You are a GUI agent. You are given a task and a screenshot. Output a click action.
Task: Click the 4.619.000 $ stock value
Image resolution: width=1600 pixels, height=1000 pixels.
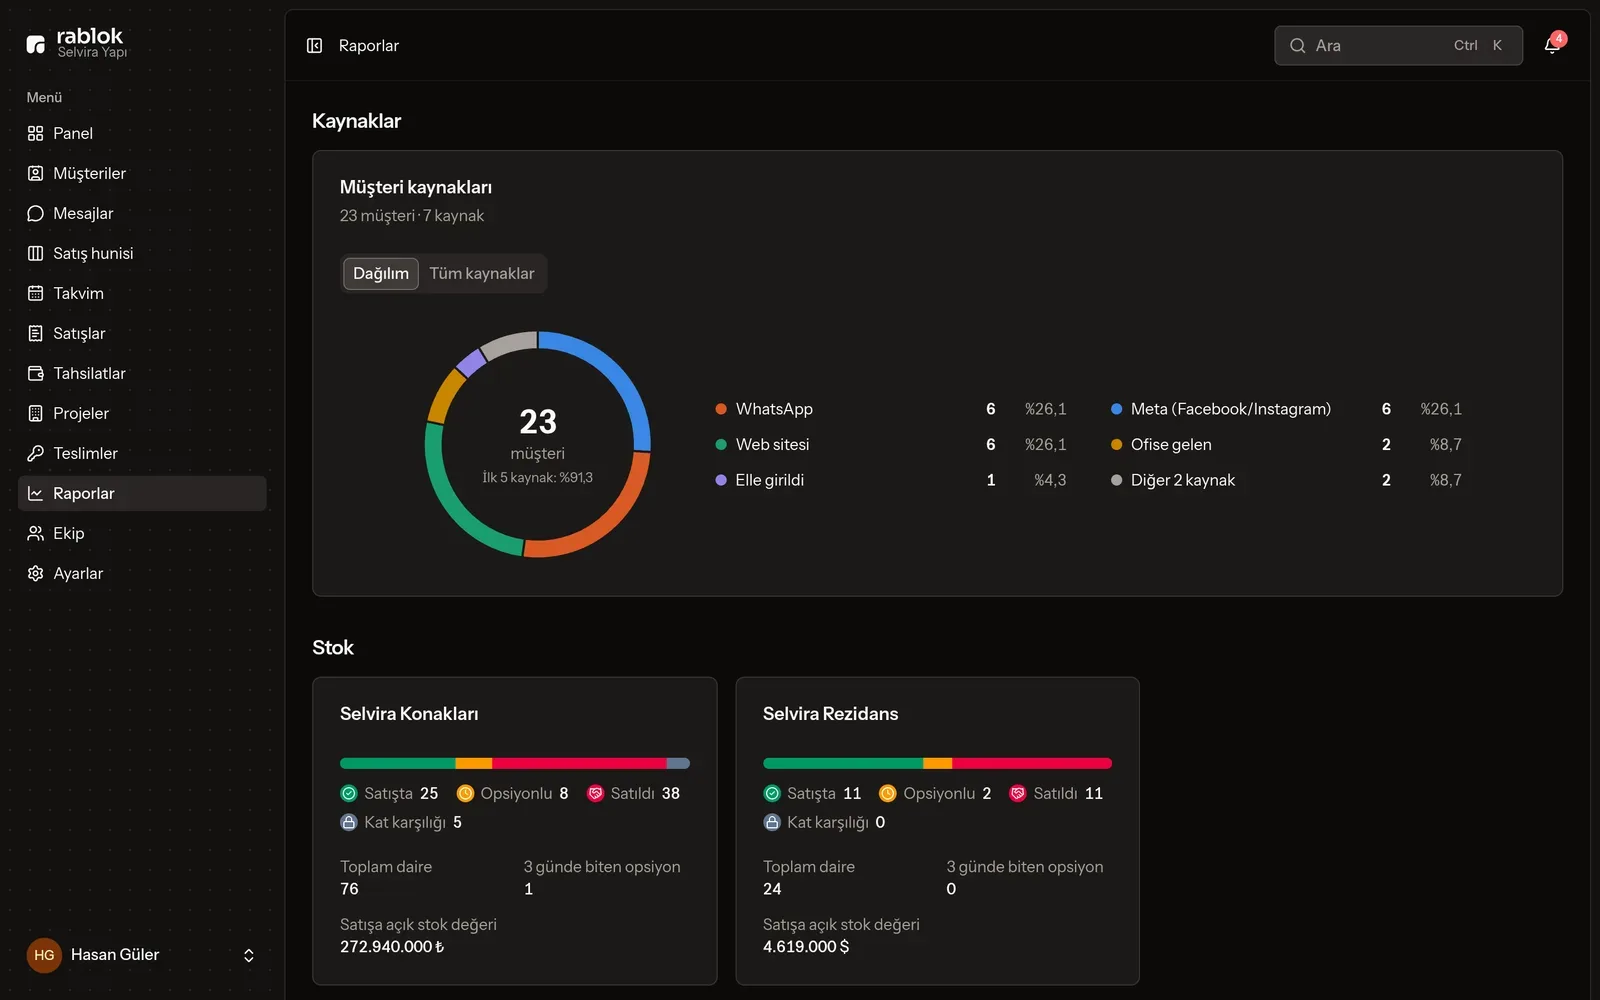pyautogui.click(x=806, y=947)
